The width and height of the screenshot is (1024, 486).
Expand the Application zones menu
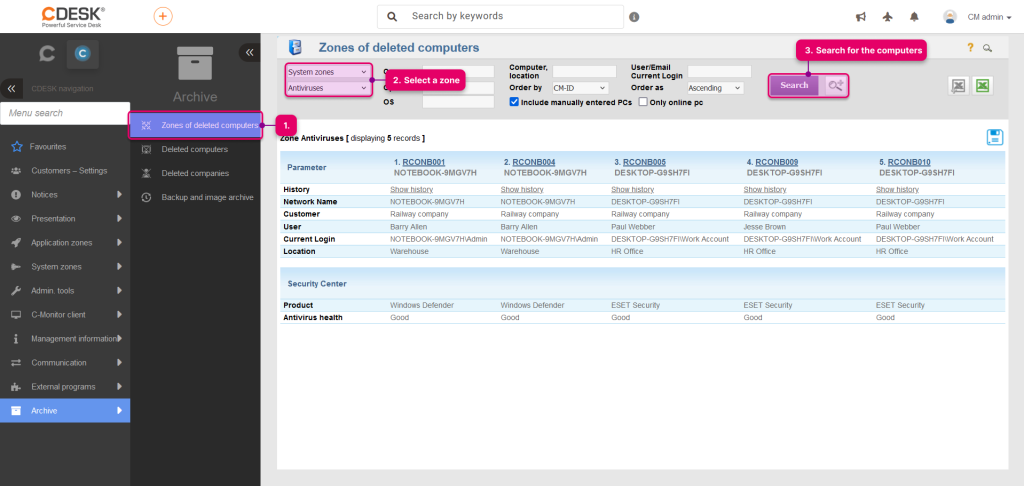pos(65,242)
